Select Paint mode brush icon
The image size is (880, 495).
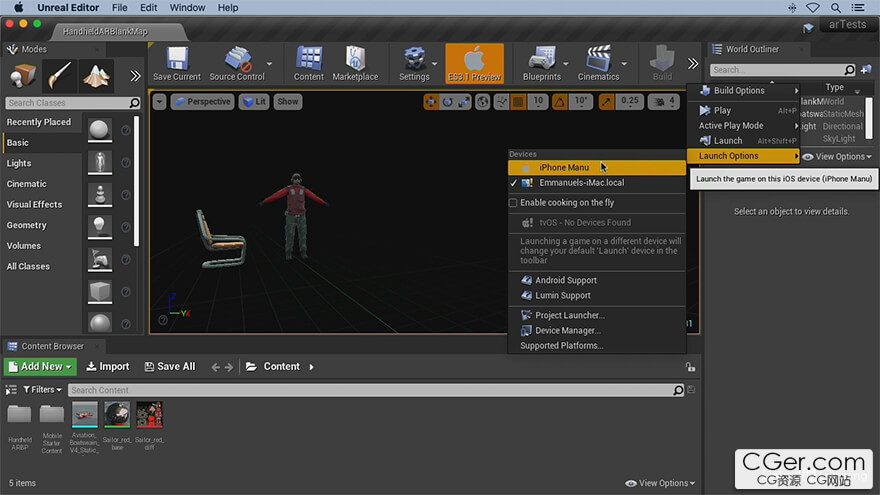[59, 76]
